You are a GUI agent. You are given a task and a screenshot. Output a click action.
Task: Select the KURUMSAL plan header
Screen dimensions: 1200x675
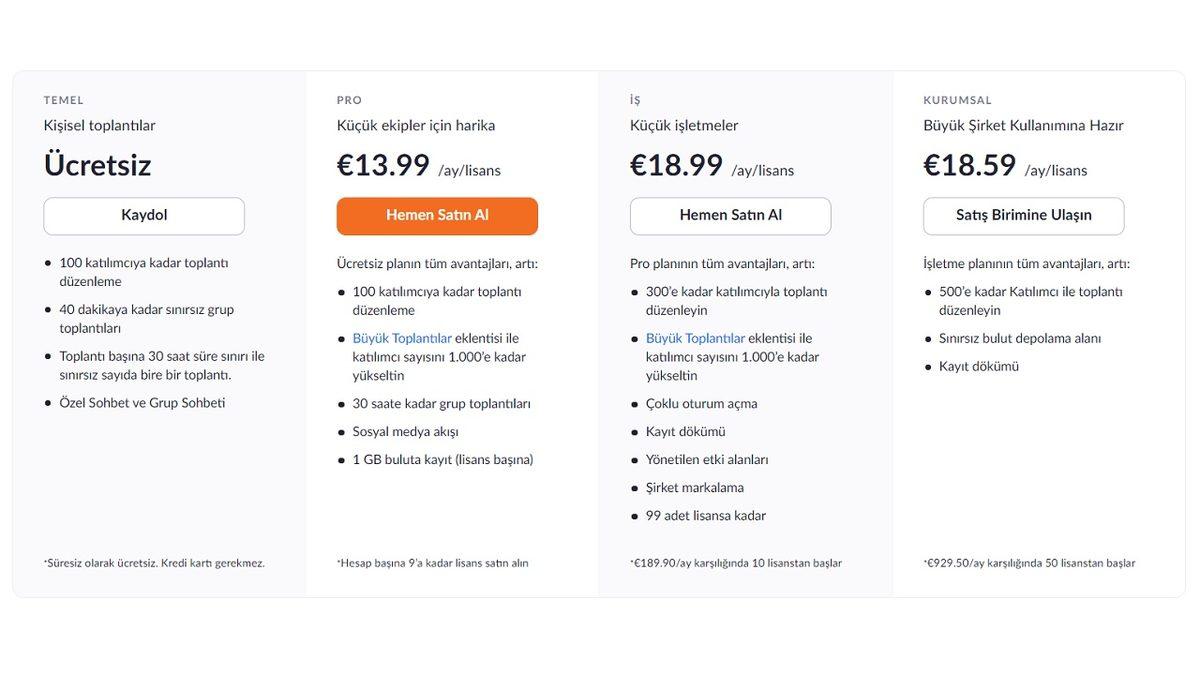[958, 99]
